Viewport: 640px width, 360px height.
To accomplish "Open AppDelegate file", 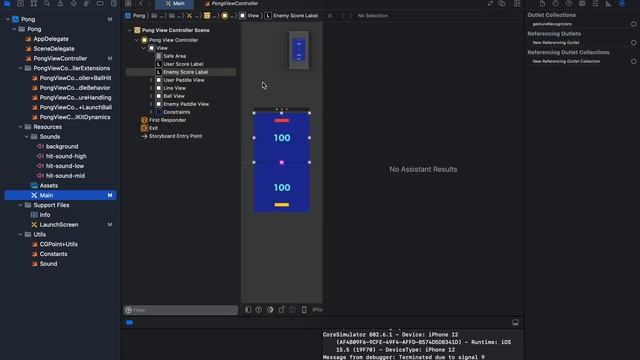I will [x=51, y=39].
